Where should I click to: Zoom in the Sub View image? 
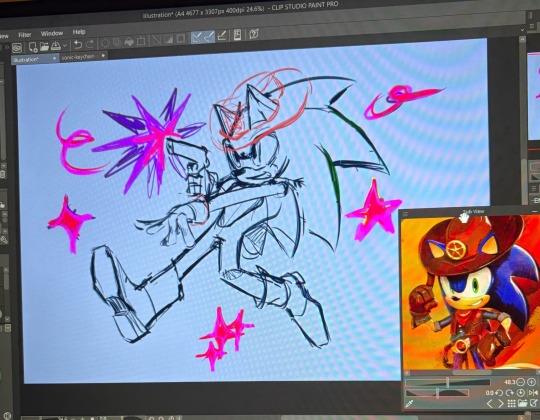click(x=531, y=382)
